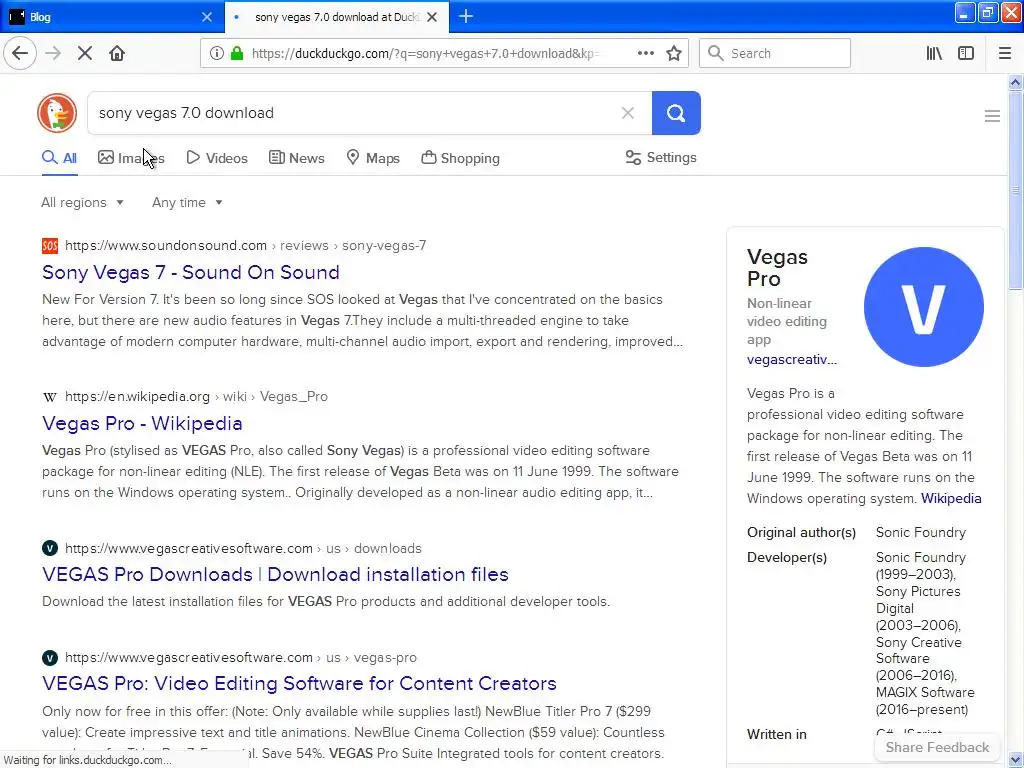
Task: Bookmark this page with the star icon
Action: [674, 54]
